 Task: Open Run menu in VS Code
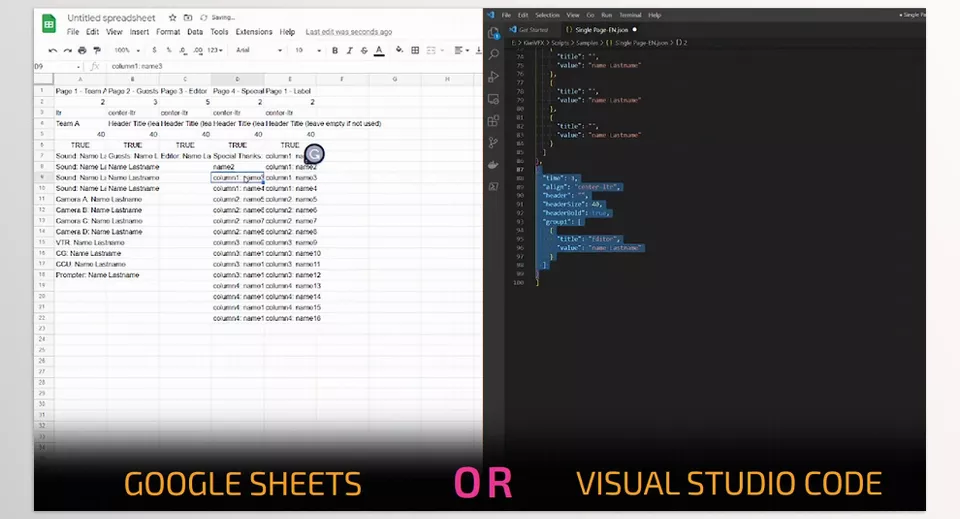point(606,15)
